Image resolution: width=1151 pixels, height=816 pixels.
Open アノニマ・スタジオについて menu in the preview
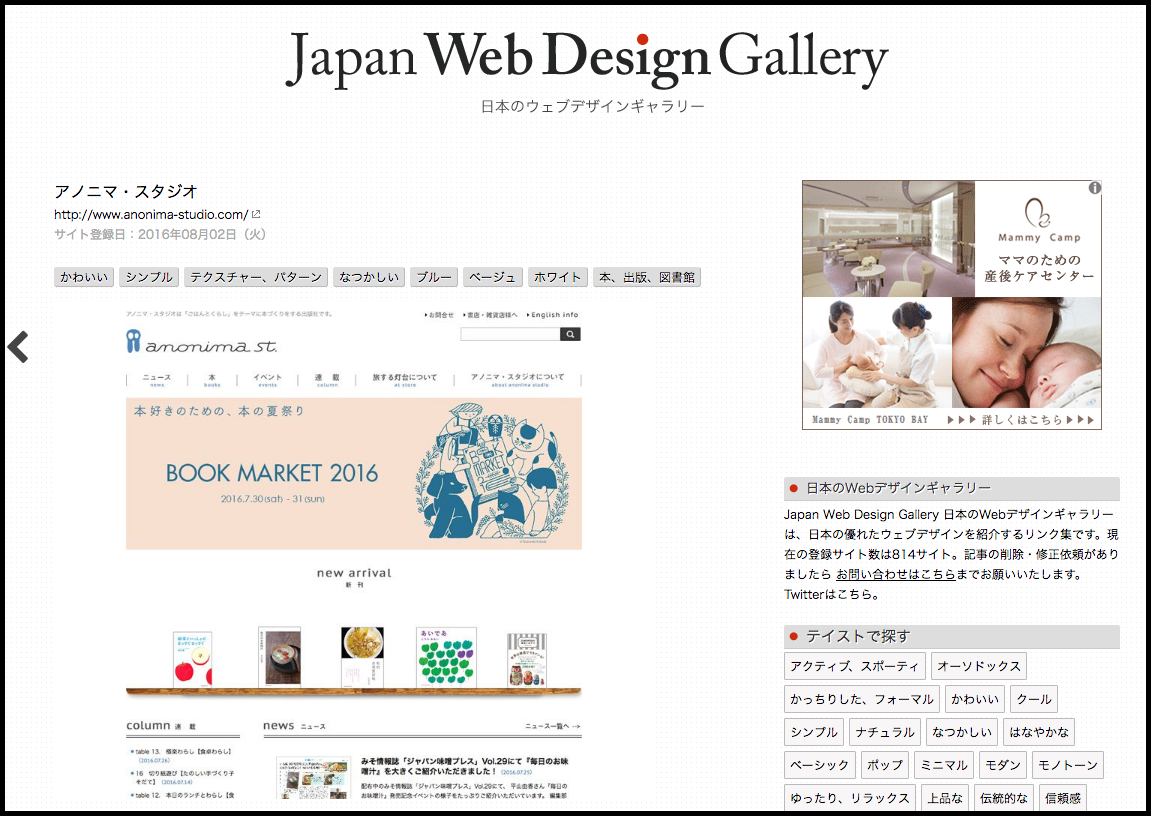[518, 379]
